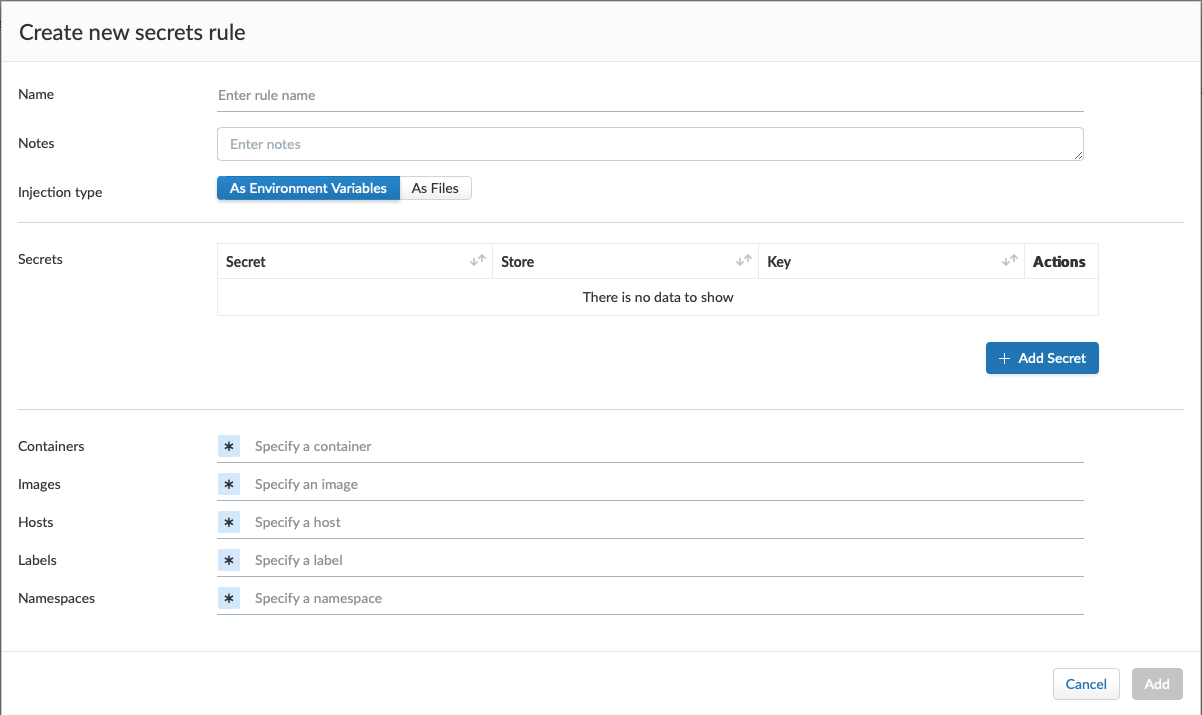The image size is (1202, 715).
Task: Click the asterisk icon beside Namespaces
Action: click(229, 598)
